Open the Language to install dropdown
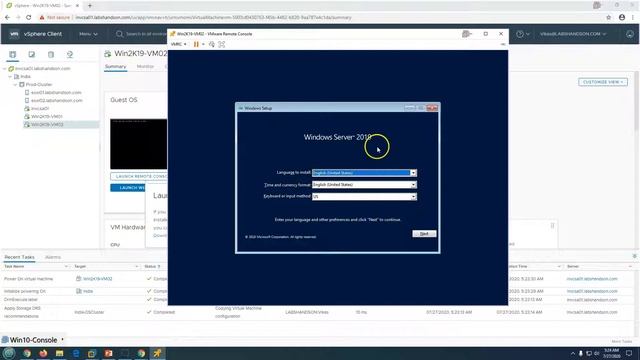The width and height of the screenshot is (640, 360). [x=413, y=173]
